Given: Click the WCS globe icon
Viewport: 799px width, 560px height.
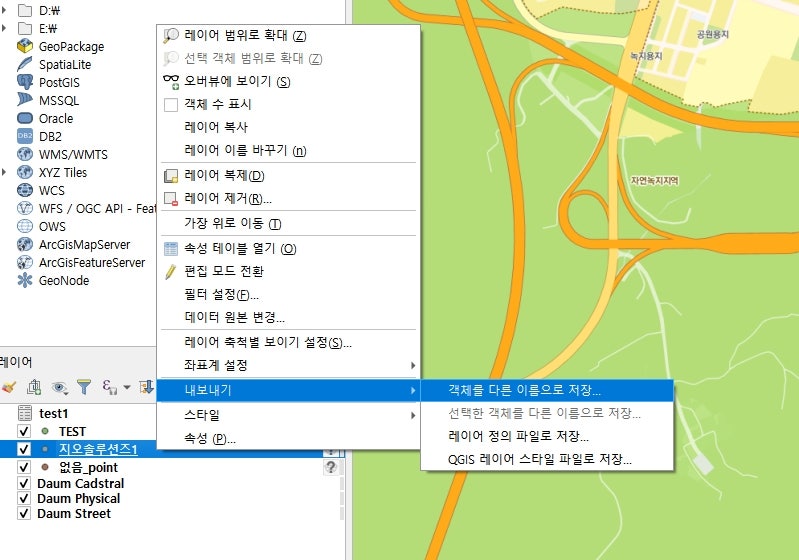Looking at the screenshot, I should coord(24,190).
